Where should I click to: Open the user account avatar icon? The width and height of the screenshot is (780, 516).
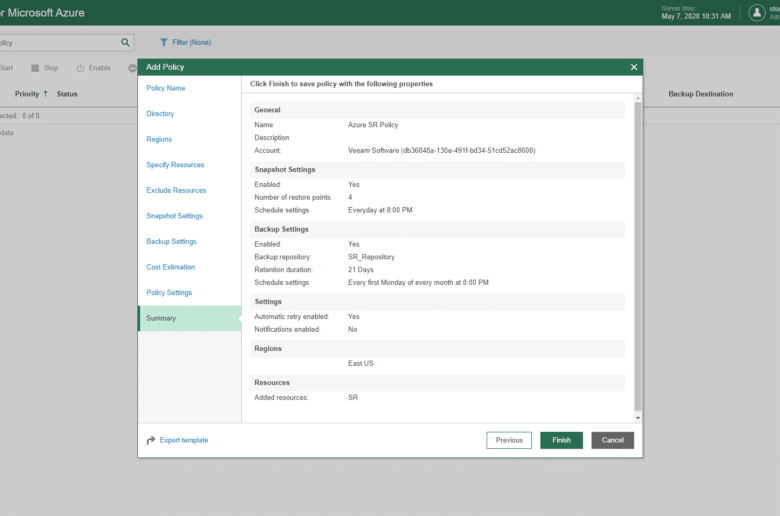point(757,13)
